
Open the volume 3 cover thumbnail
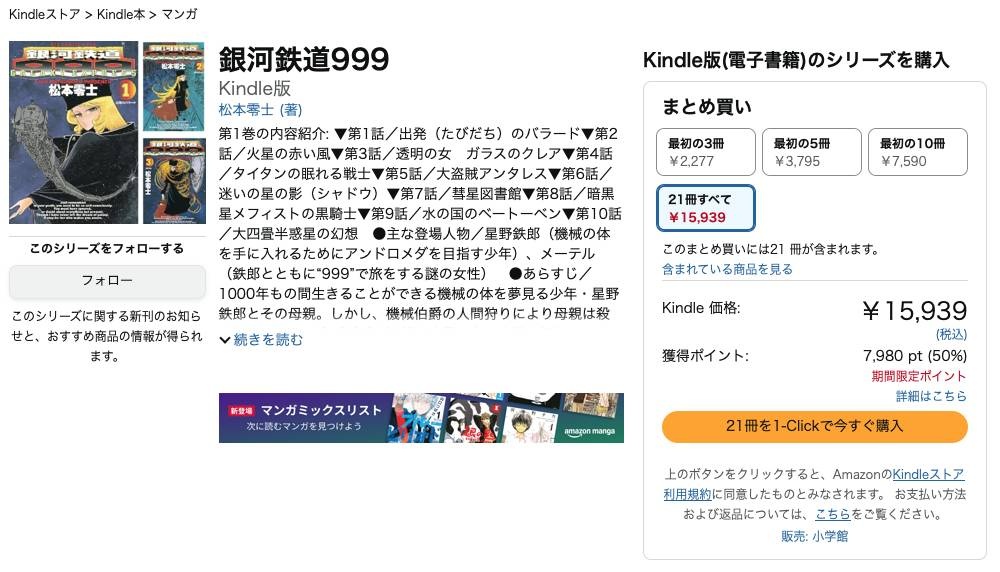173,181
